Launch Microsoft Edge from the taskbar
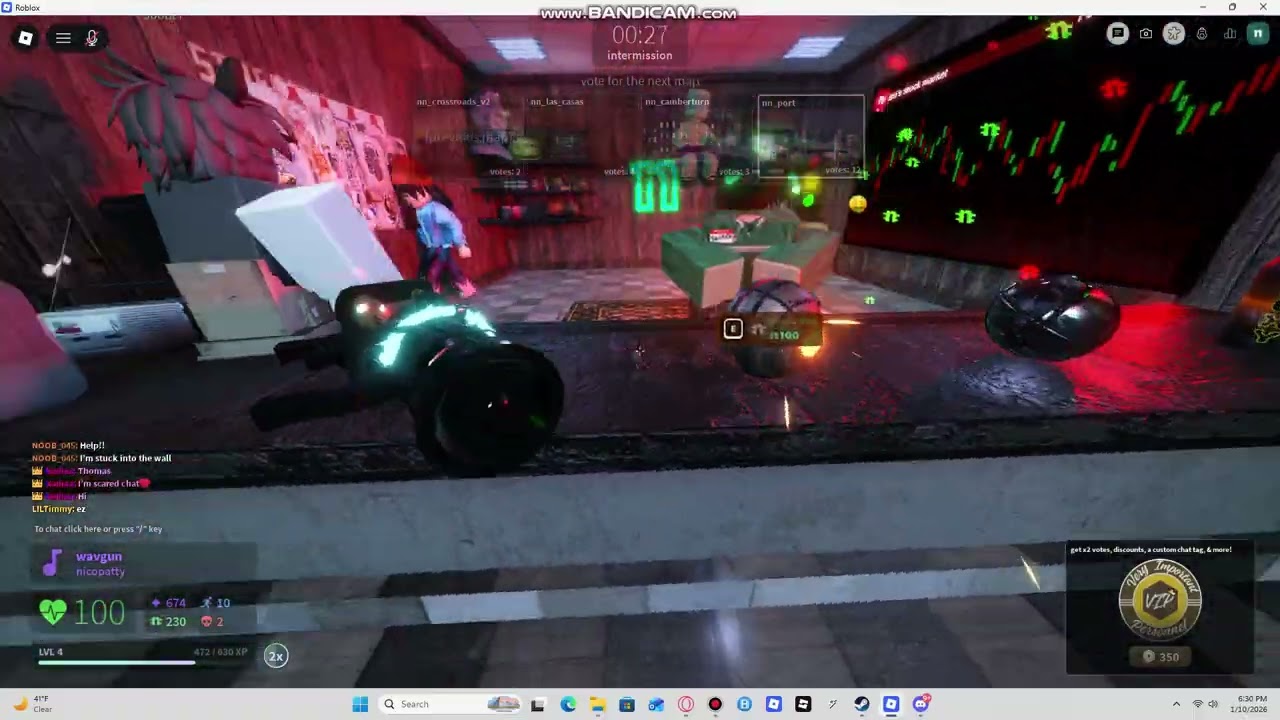Viewport: 1280px width, 720px height. 568,704
